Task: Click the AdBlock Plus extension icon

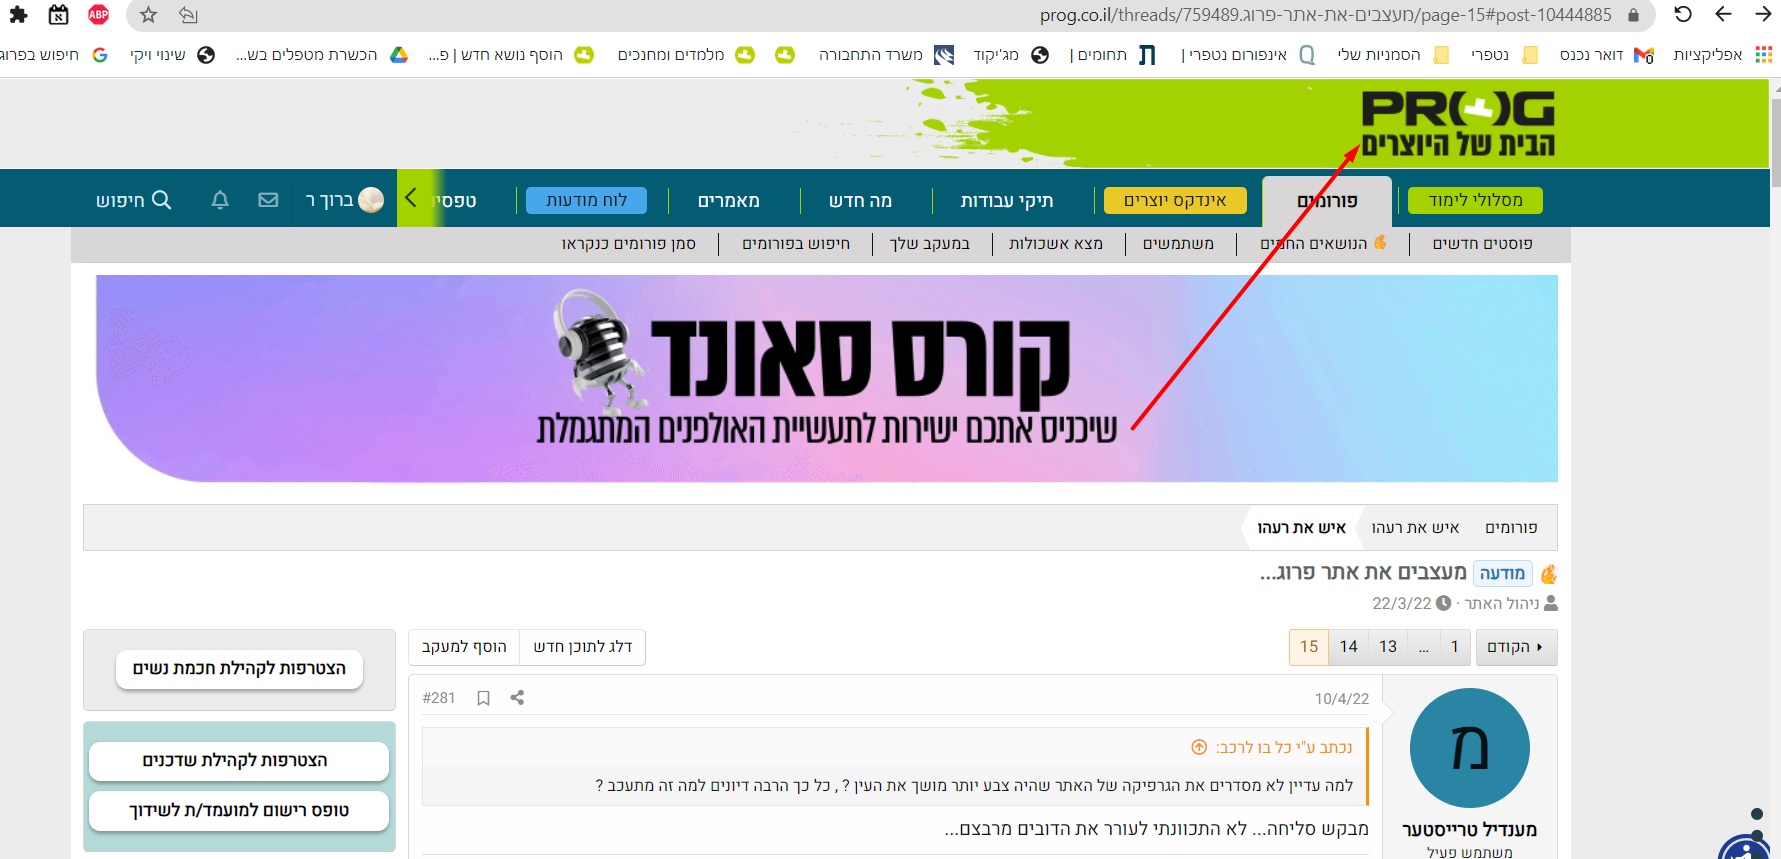Action: [x=98, y=14]
